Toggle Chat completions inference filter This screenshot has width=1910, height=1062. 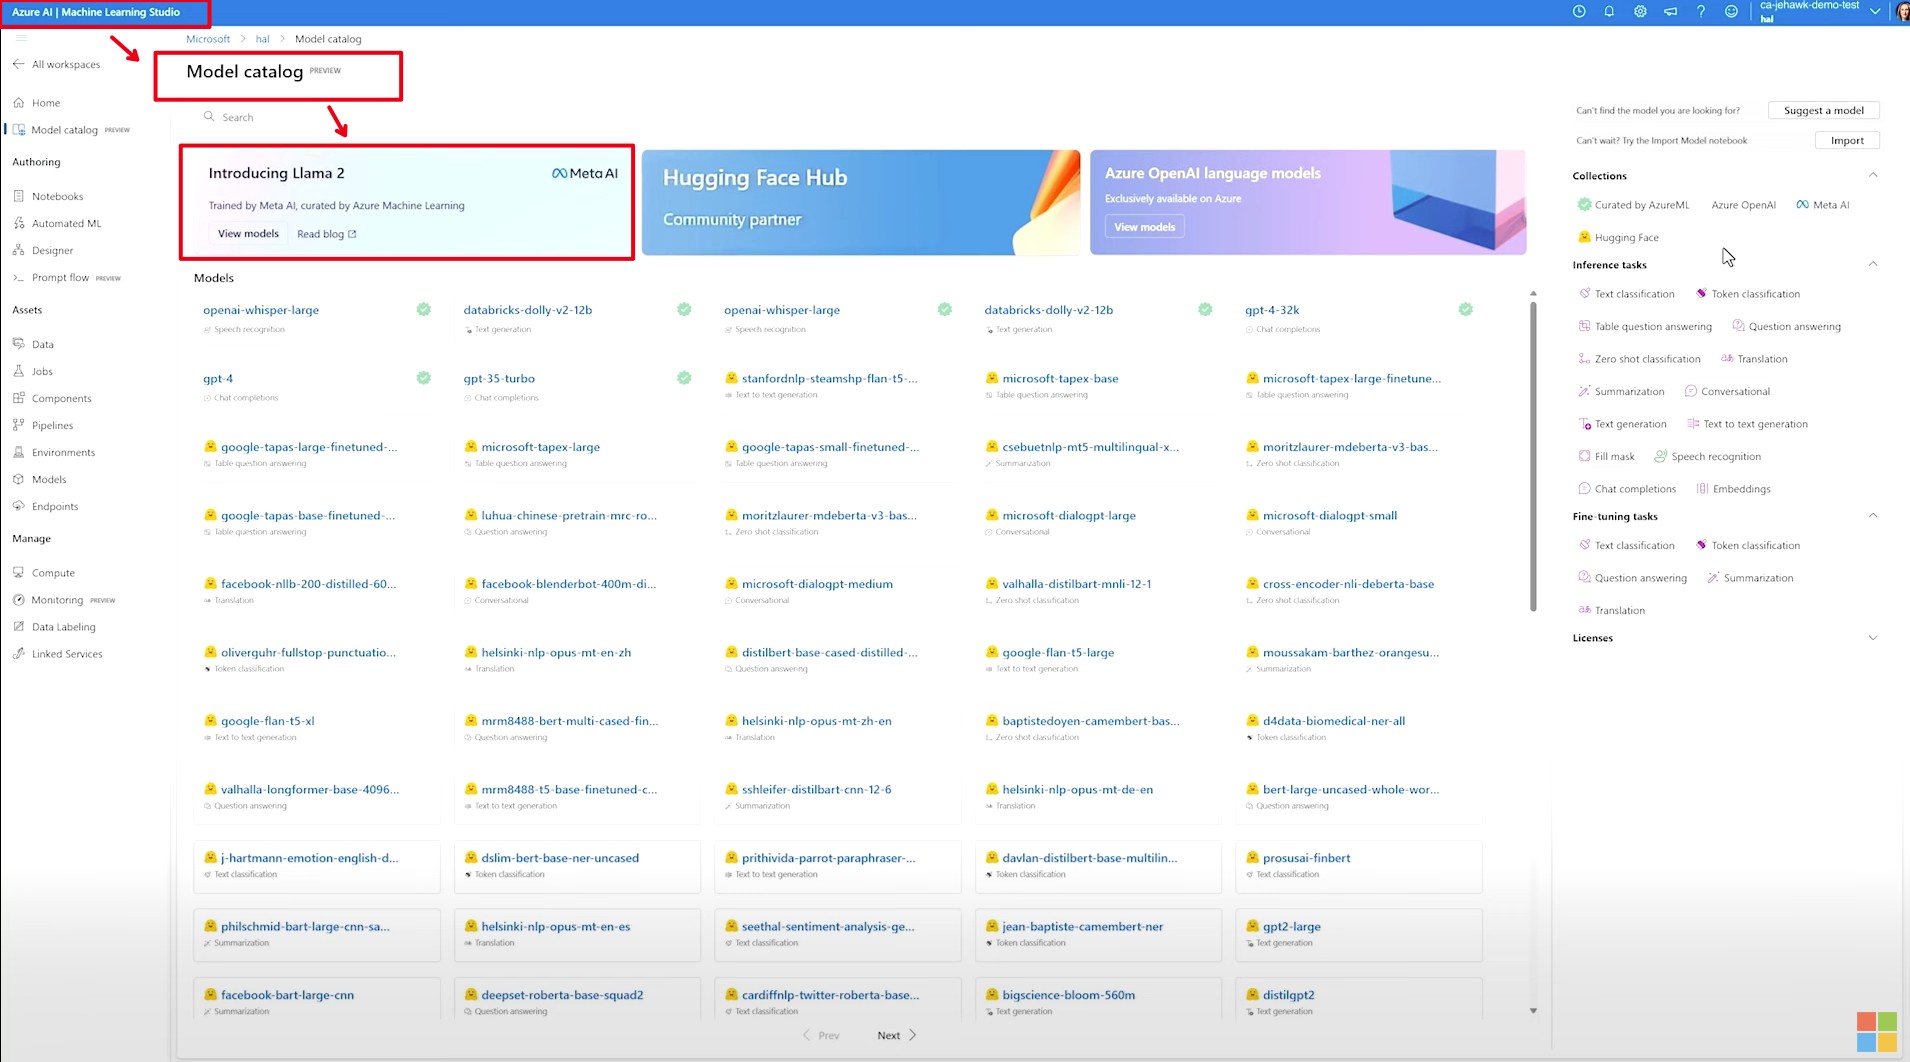pyautogui.click(x=1626, y=489)
